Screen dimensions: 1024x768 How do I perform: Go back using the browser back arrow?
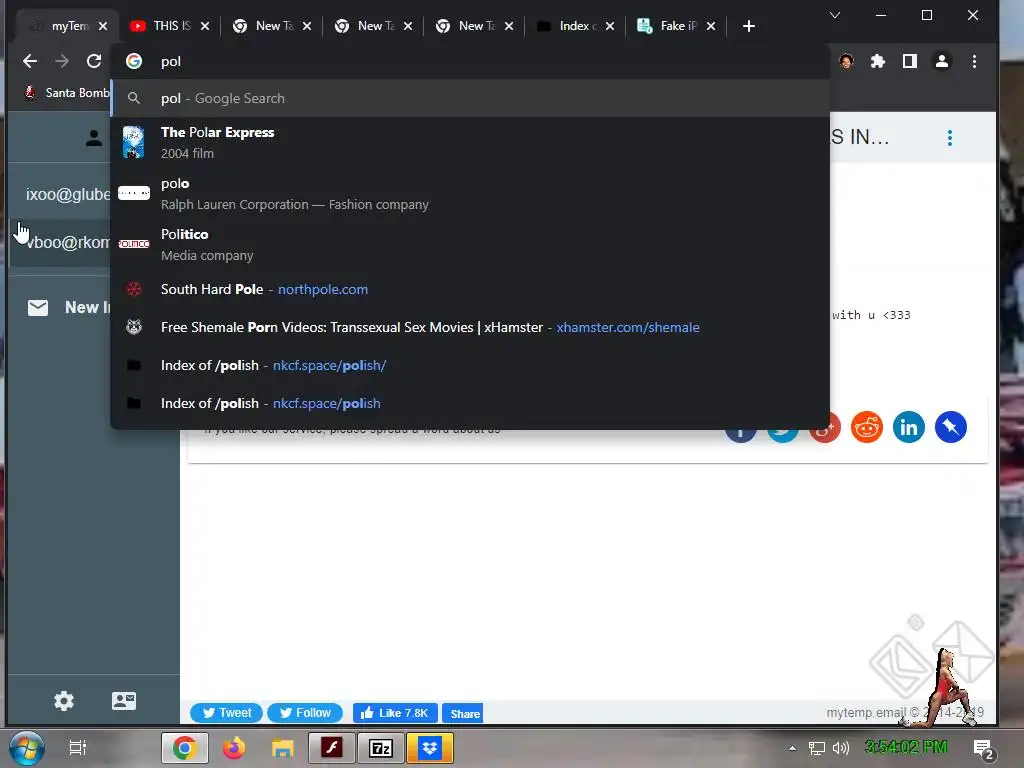(29, 61)
